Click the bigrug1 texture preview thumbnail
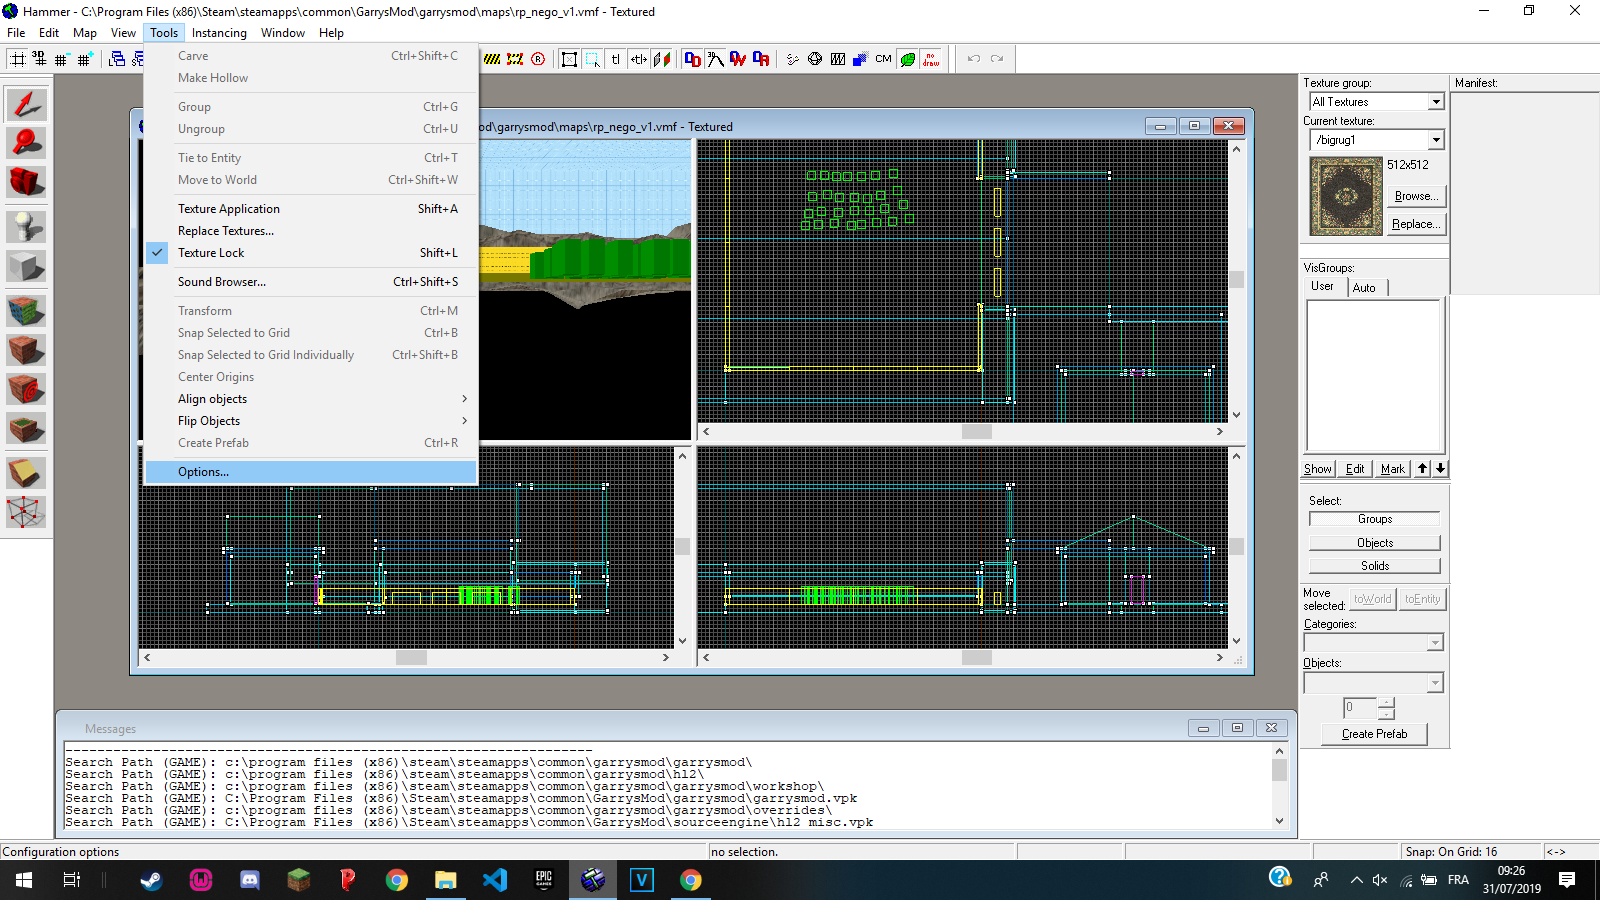The width and height of the screenshot is (1600, 900). [x=1346, y=196]
